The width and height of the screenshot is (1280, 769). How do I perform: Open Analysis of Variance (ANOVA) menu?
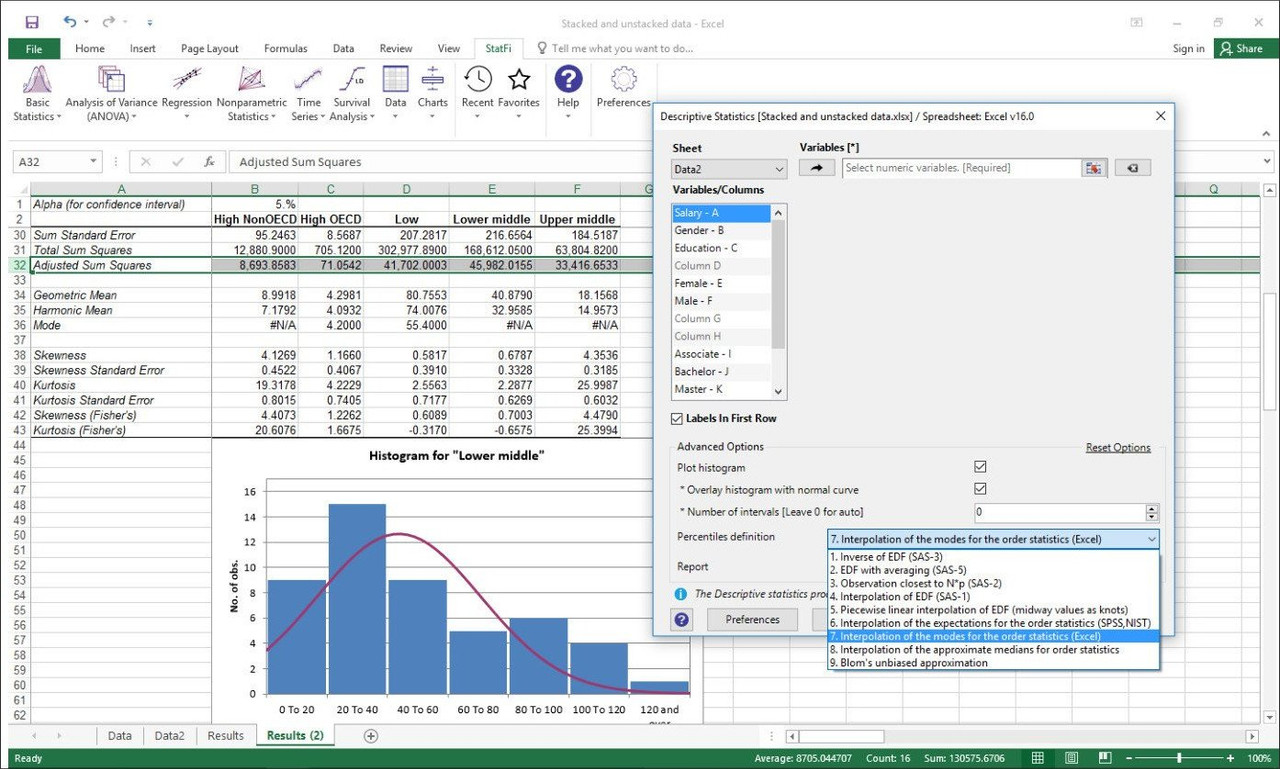(x=111, y=94)
